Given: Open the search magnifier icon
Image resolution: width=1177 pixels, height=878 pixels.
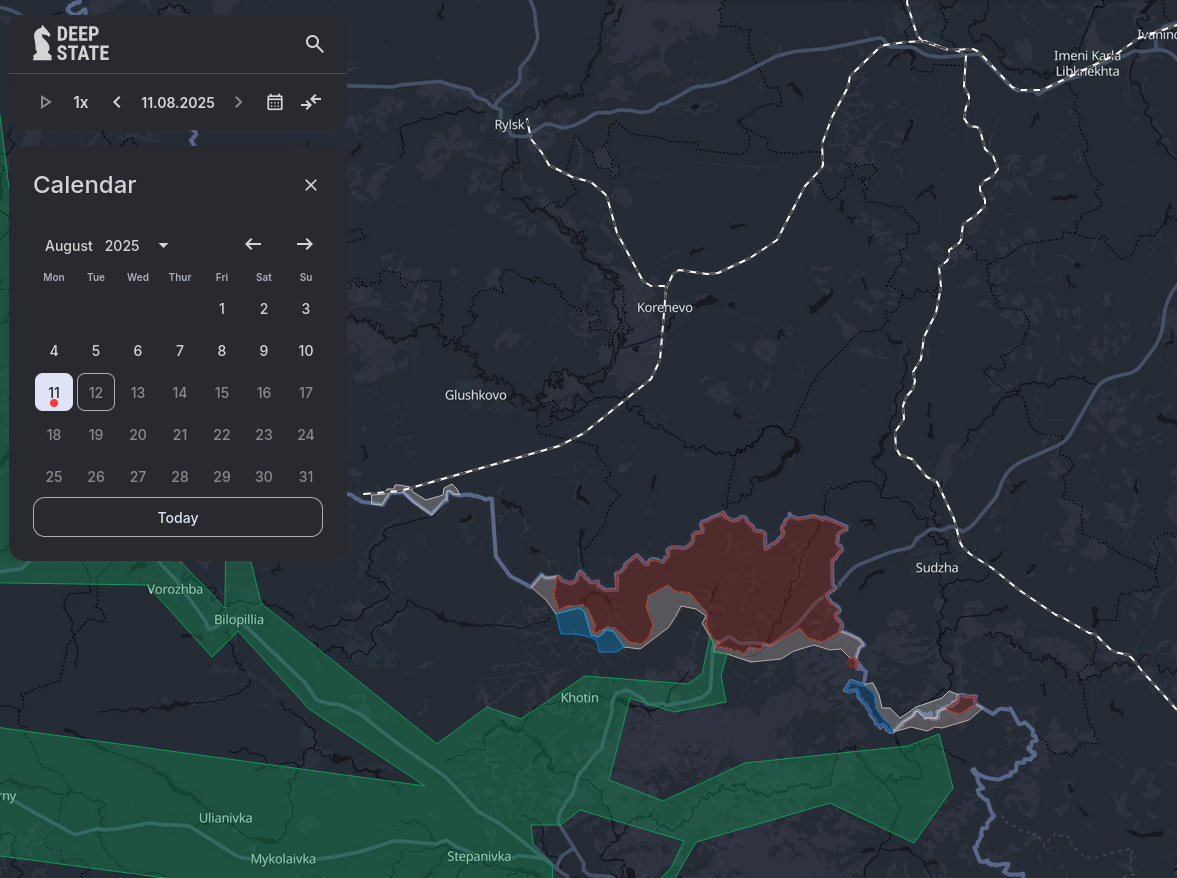Looking at the screenshot, I should coord(315,44).
